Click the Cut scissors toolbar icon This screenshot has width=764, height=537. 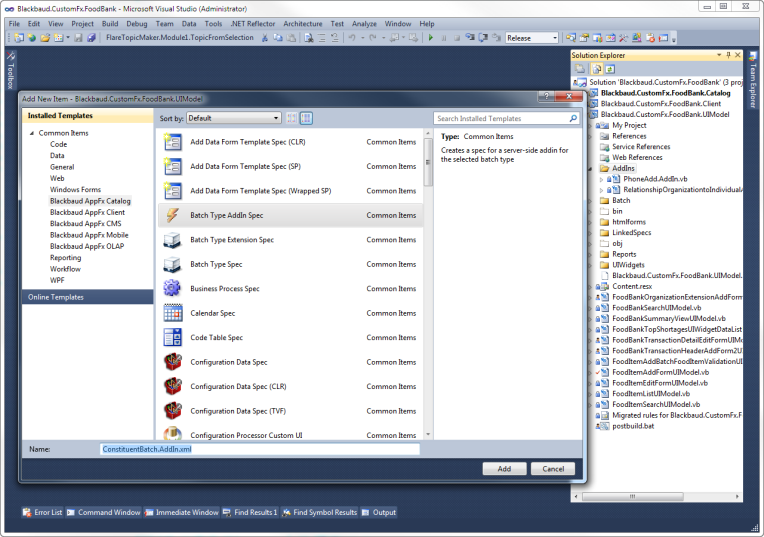coord(265,38)
